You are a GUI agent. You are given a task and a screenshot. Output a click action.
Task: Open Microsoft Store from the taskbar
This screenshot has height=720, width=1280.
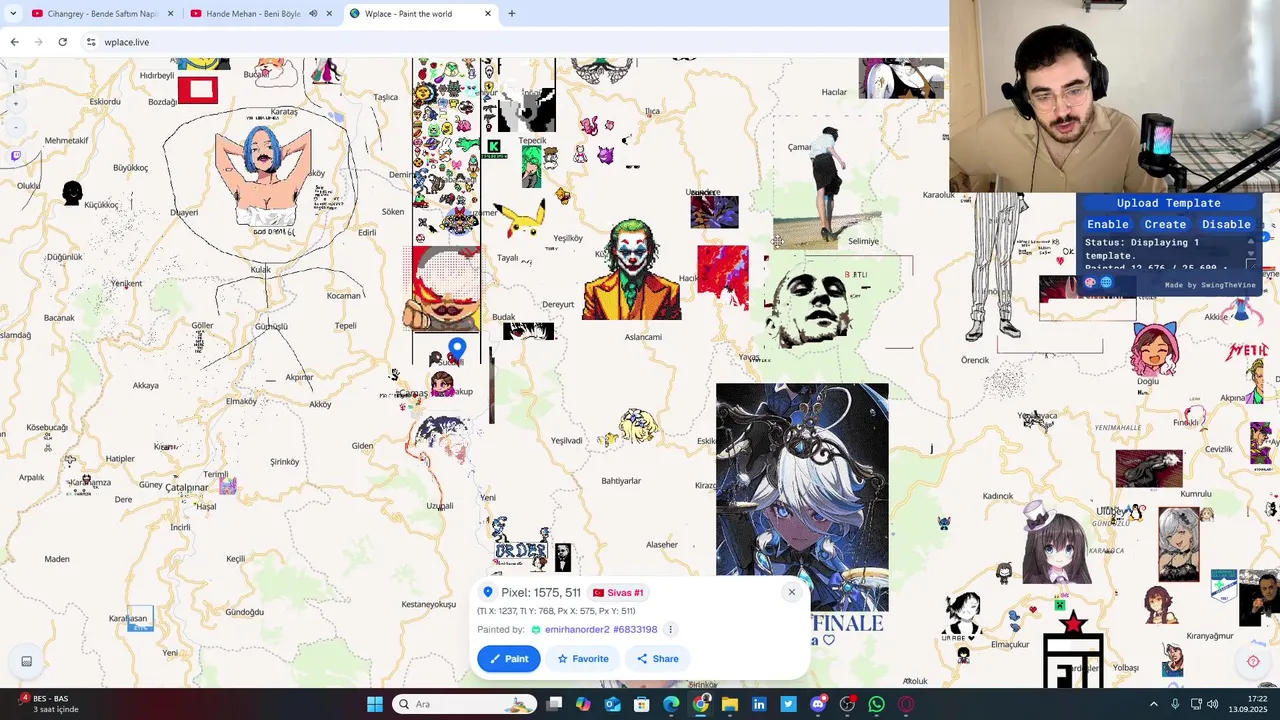coord(642,704)
